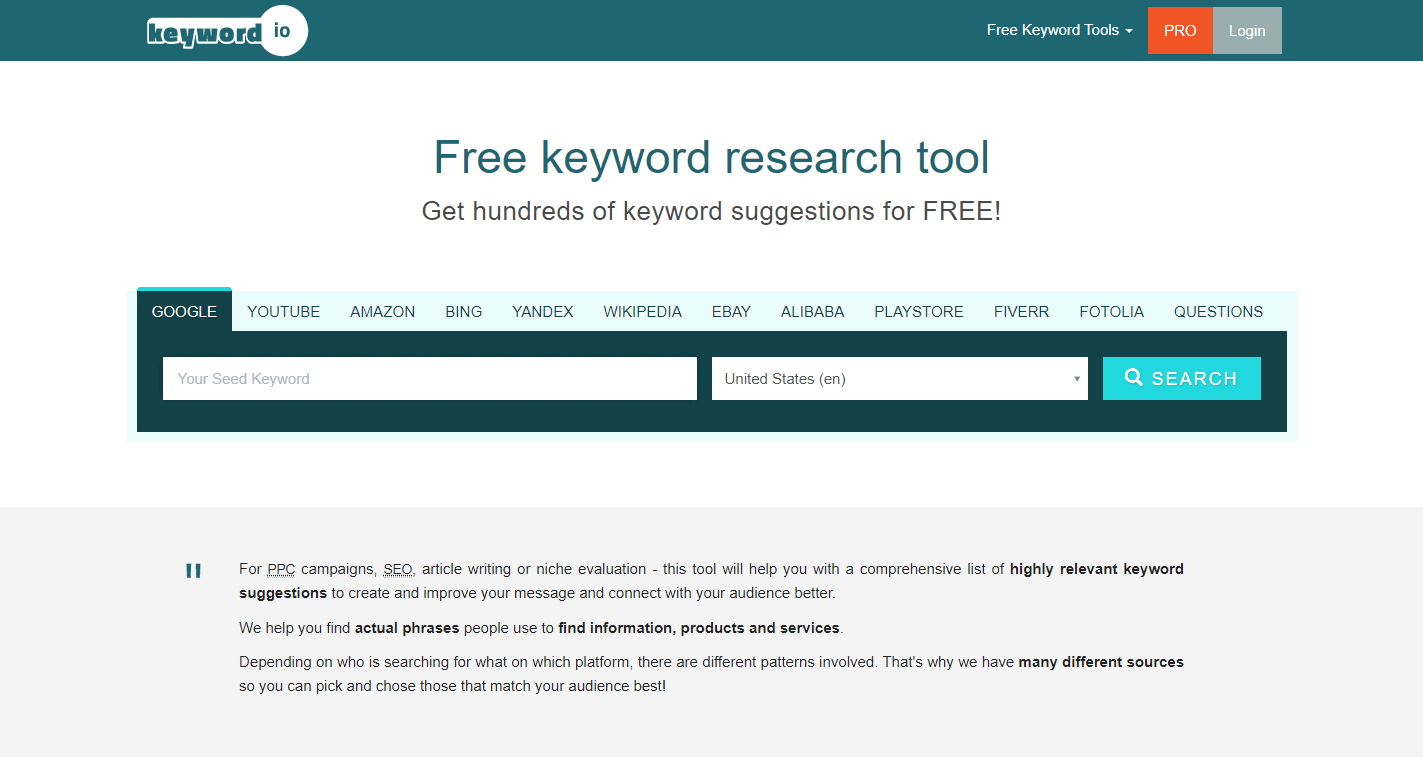This screenshot has height=757, width=1423.
Task: Switch to the AMAZON tab
Action: pyautogui.click(x=383, y=311)
